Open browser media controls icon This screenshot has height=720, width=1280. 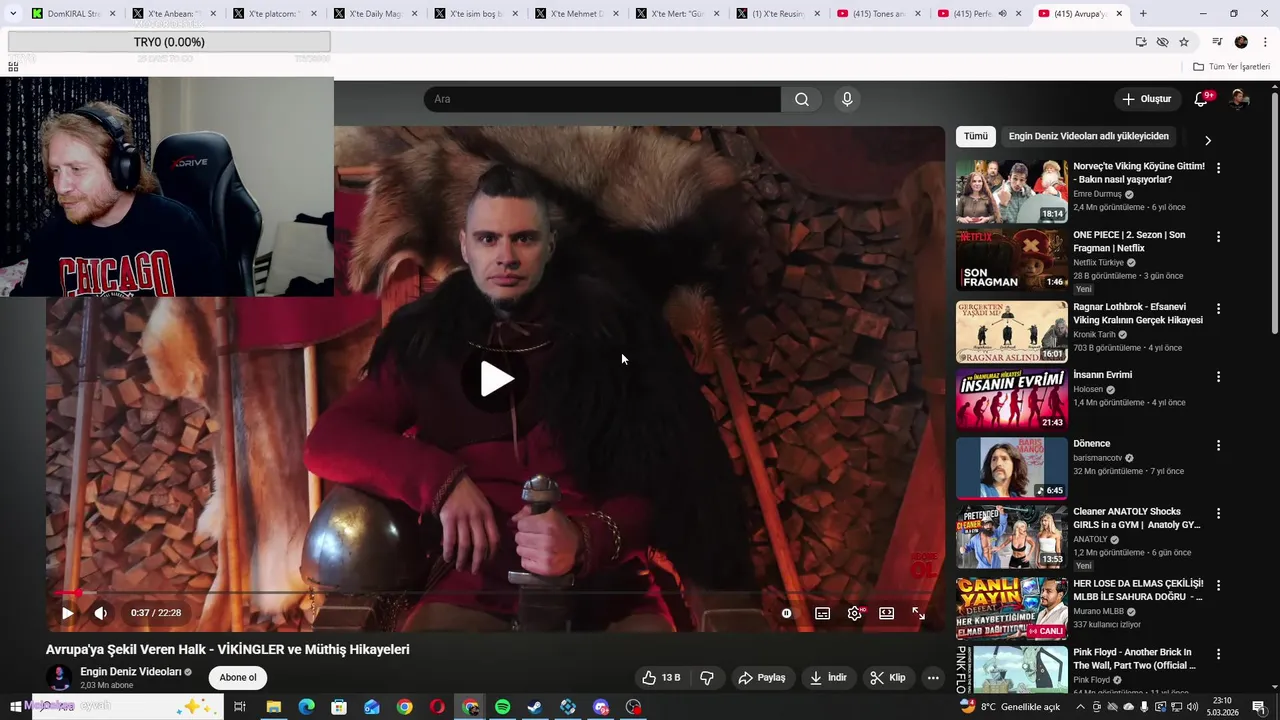pyautogui.click(x=1217, y=42)
